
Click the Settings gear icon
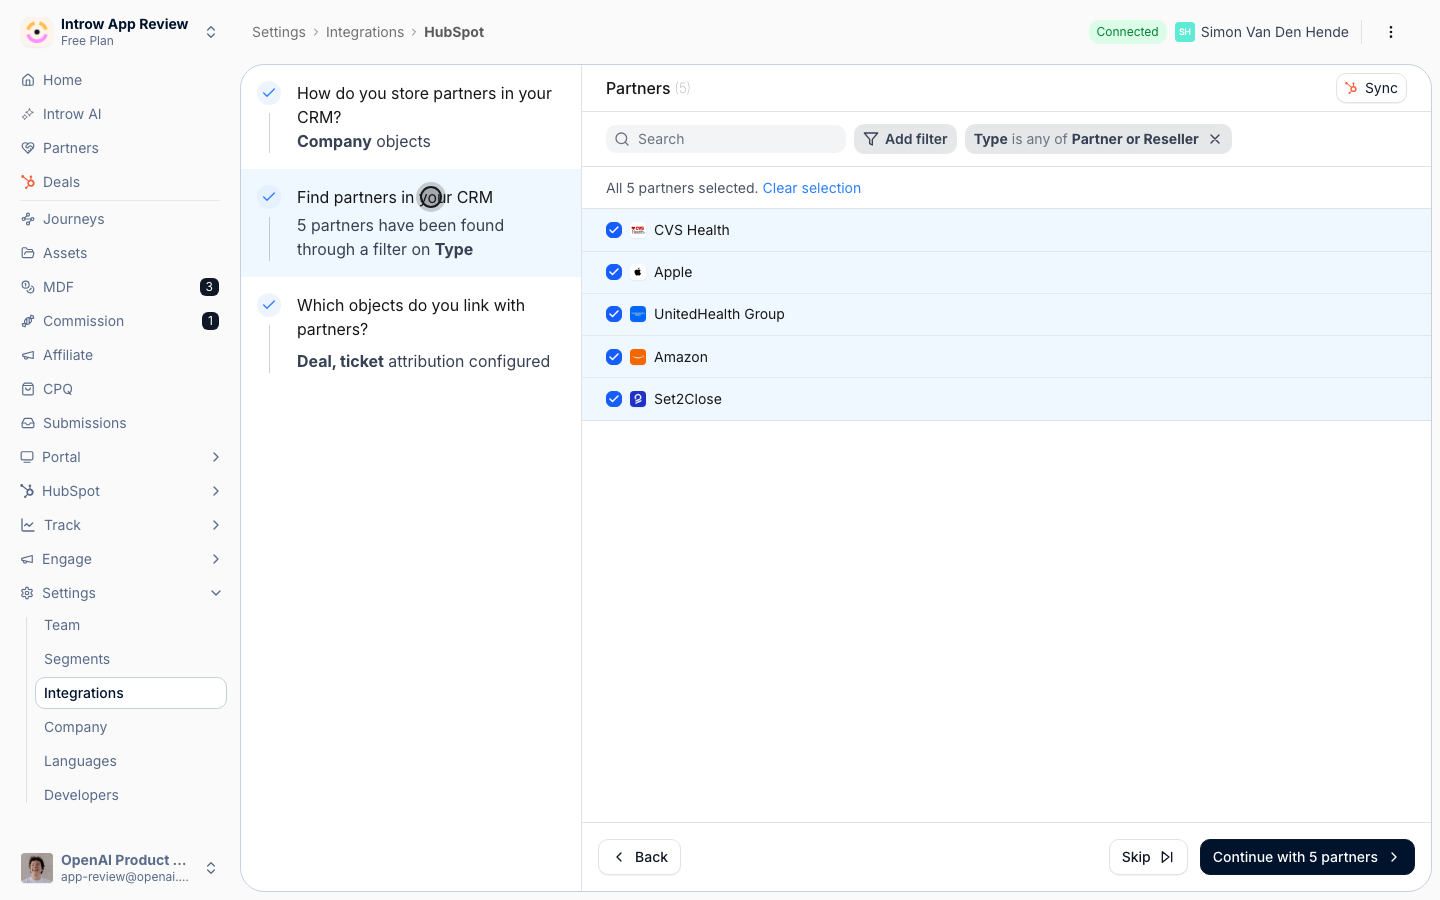pos(28,593)
